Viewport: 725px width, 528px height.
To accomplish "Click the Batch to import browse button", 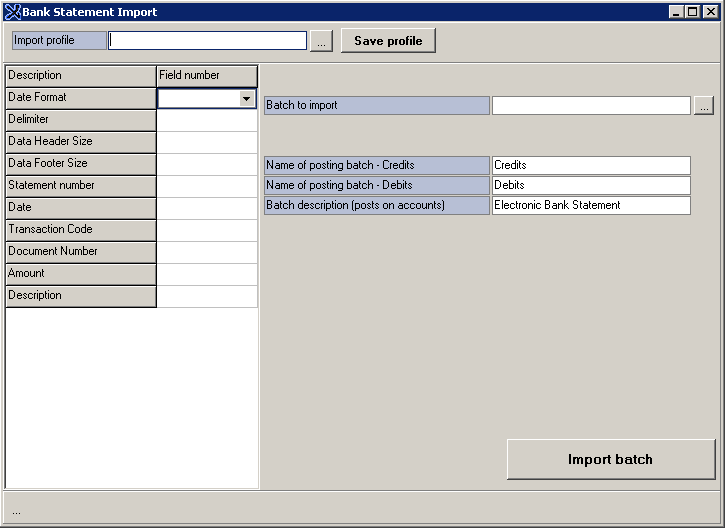I will point(704,106).
